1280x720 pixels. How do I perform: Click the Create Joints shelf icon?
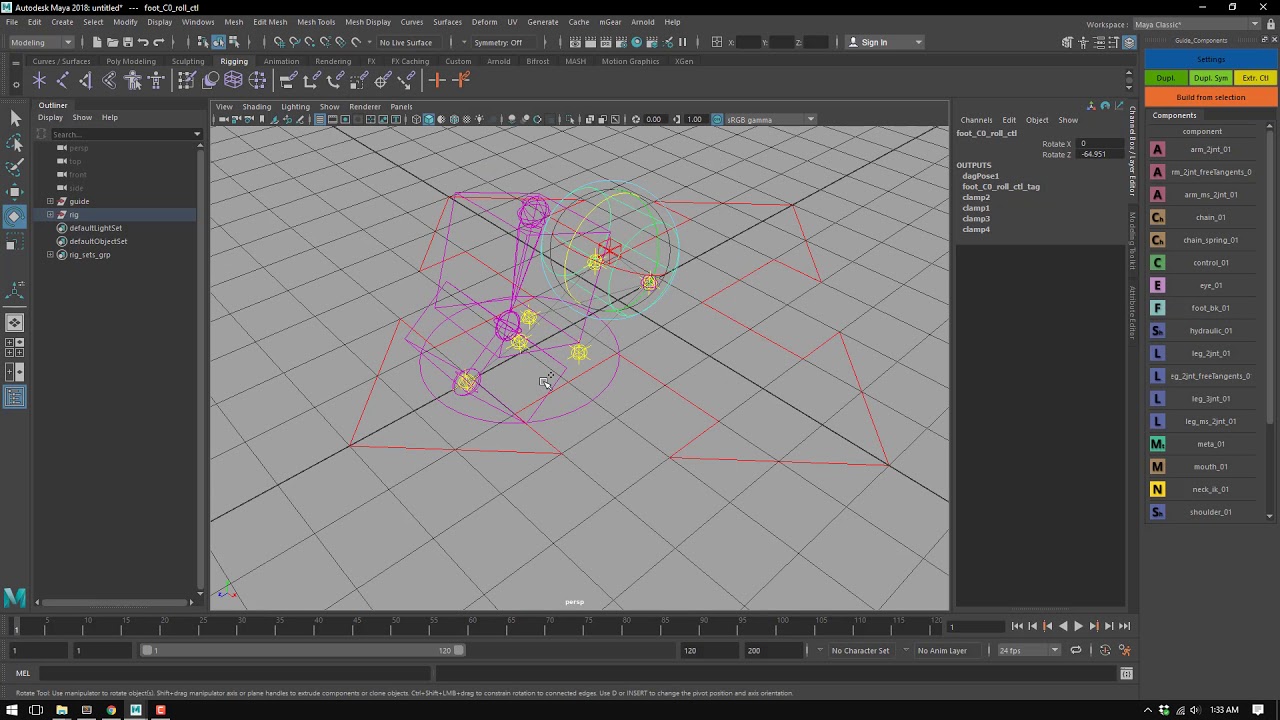(63, 80)
